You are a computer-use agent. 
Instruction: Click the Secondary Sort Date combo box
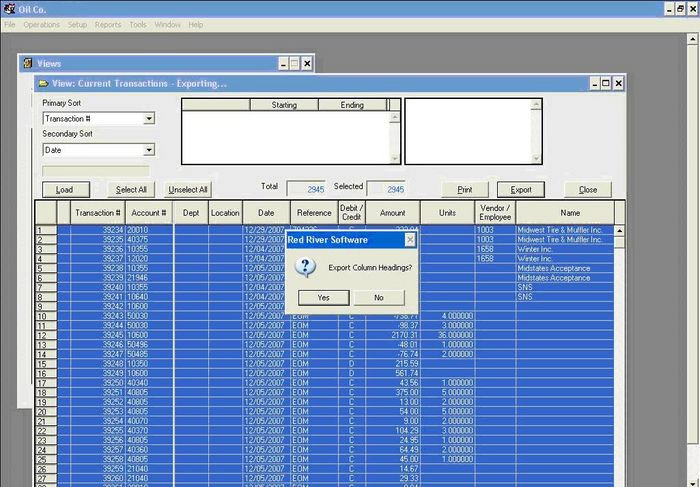[x=99, y=150]
